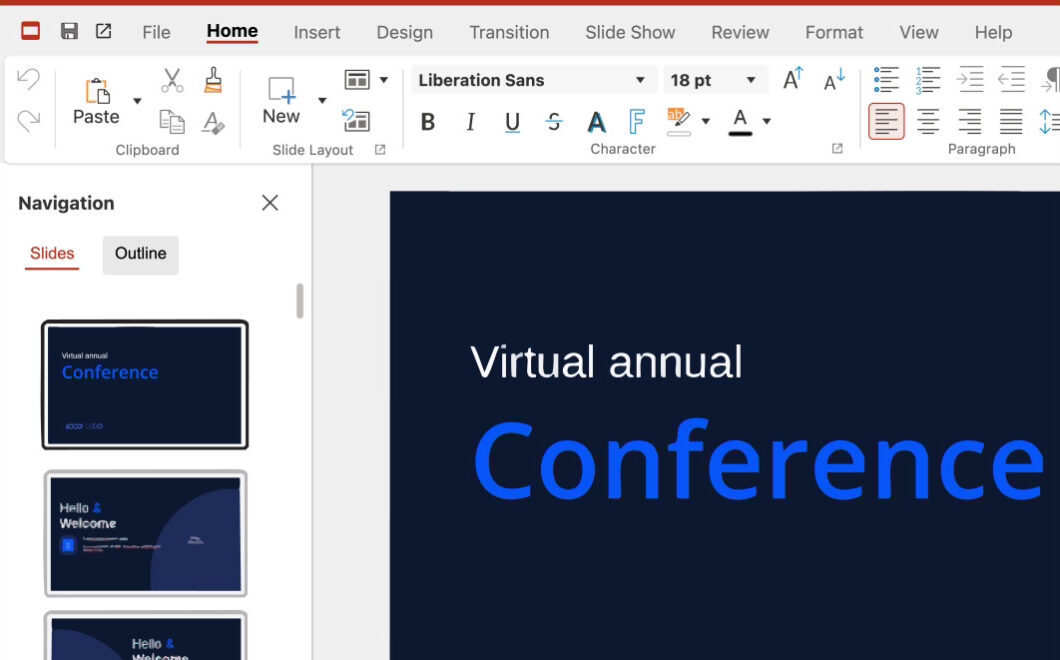This screenshot has width=1060, height=660.
Task: Select the second Hello & Welcome thumbnail
Action: pos(145,534)
